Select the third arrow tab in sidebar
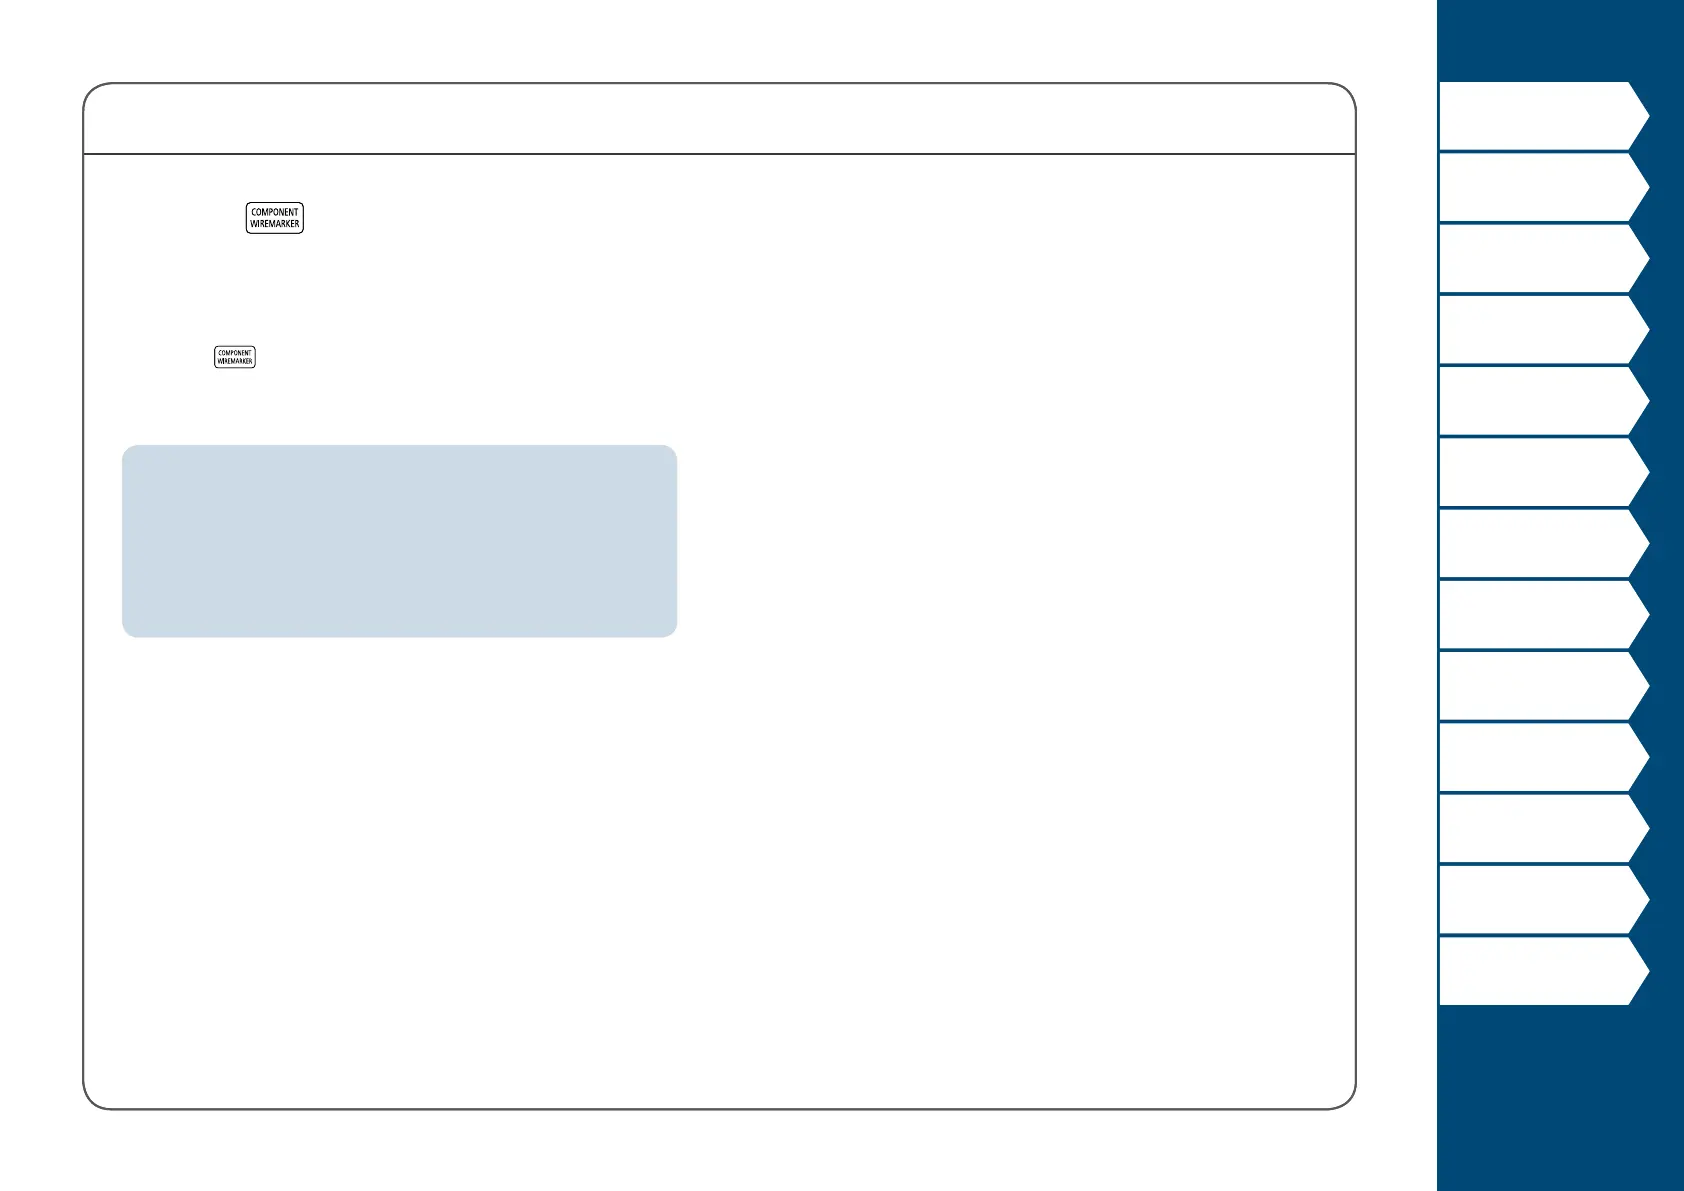 [x=1543, y=258]
